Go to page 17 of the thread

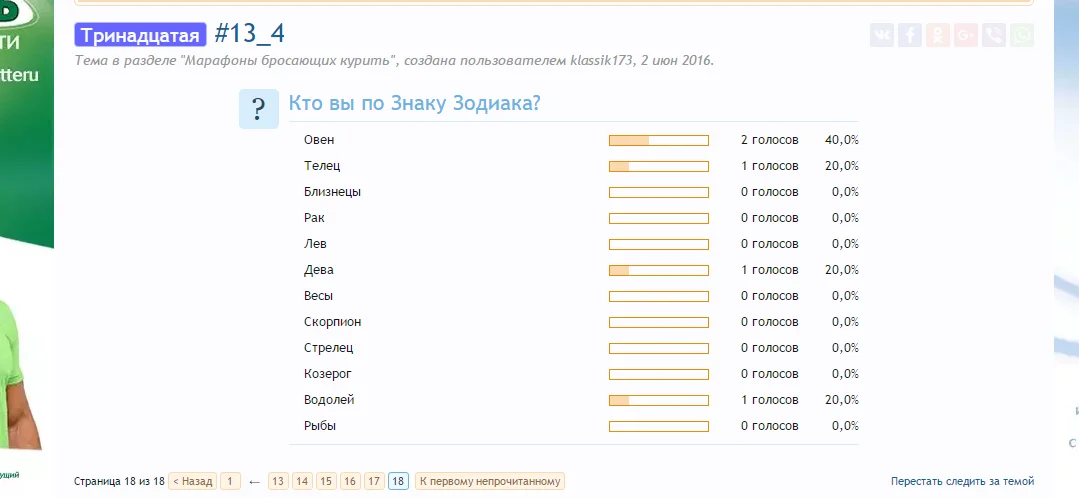pos(374,481)
